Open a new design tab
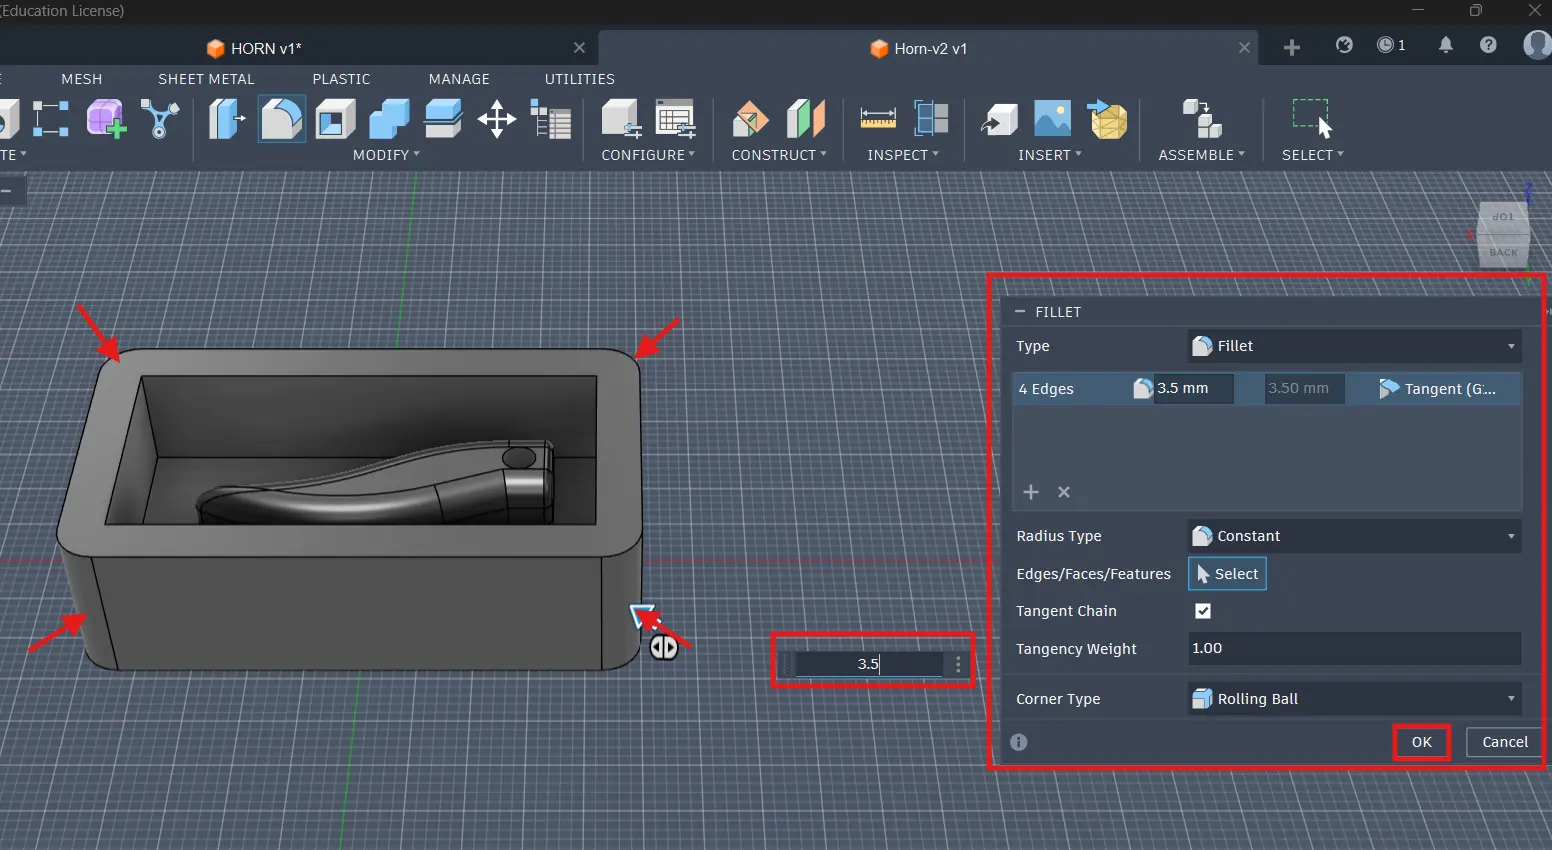The height and width of the screenshot is (850, 1552). pos(1291,48)
